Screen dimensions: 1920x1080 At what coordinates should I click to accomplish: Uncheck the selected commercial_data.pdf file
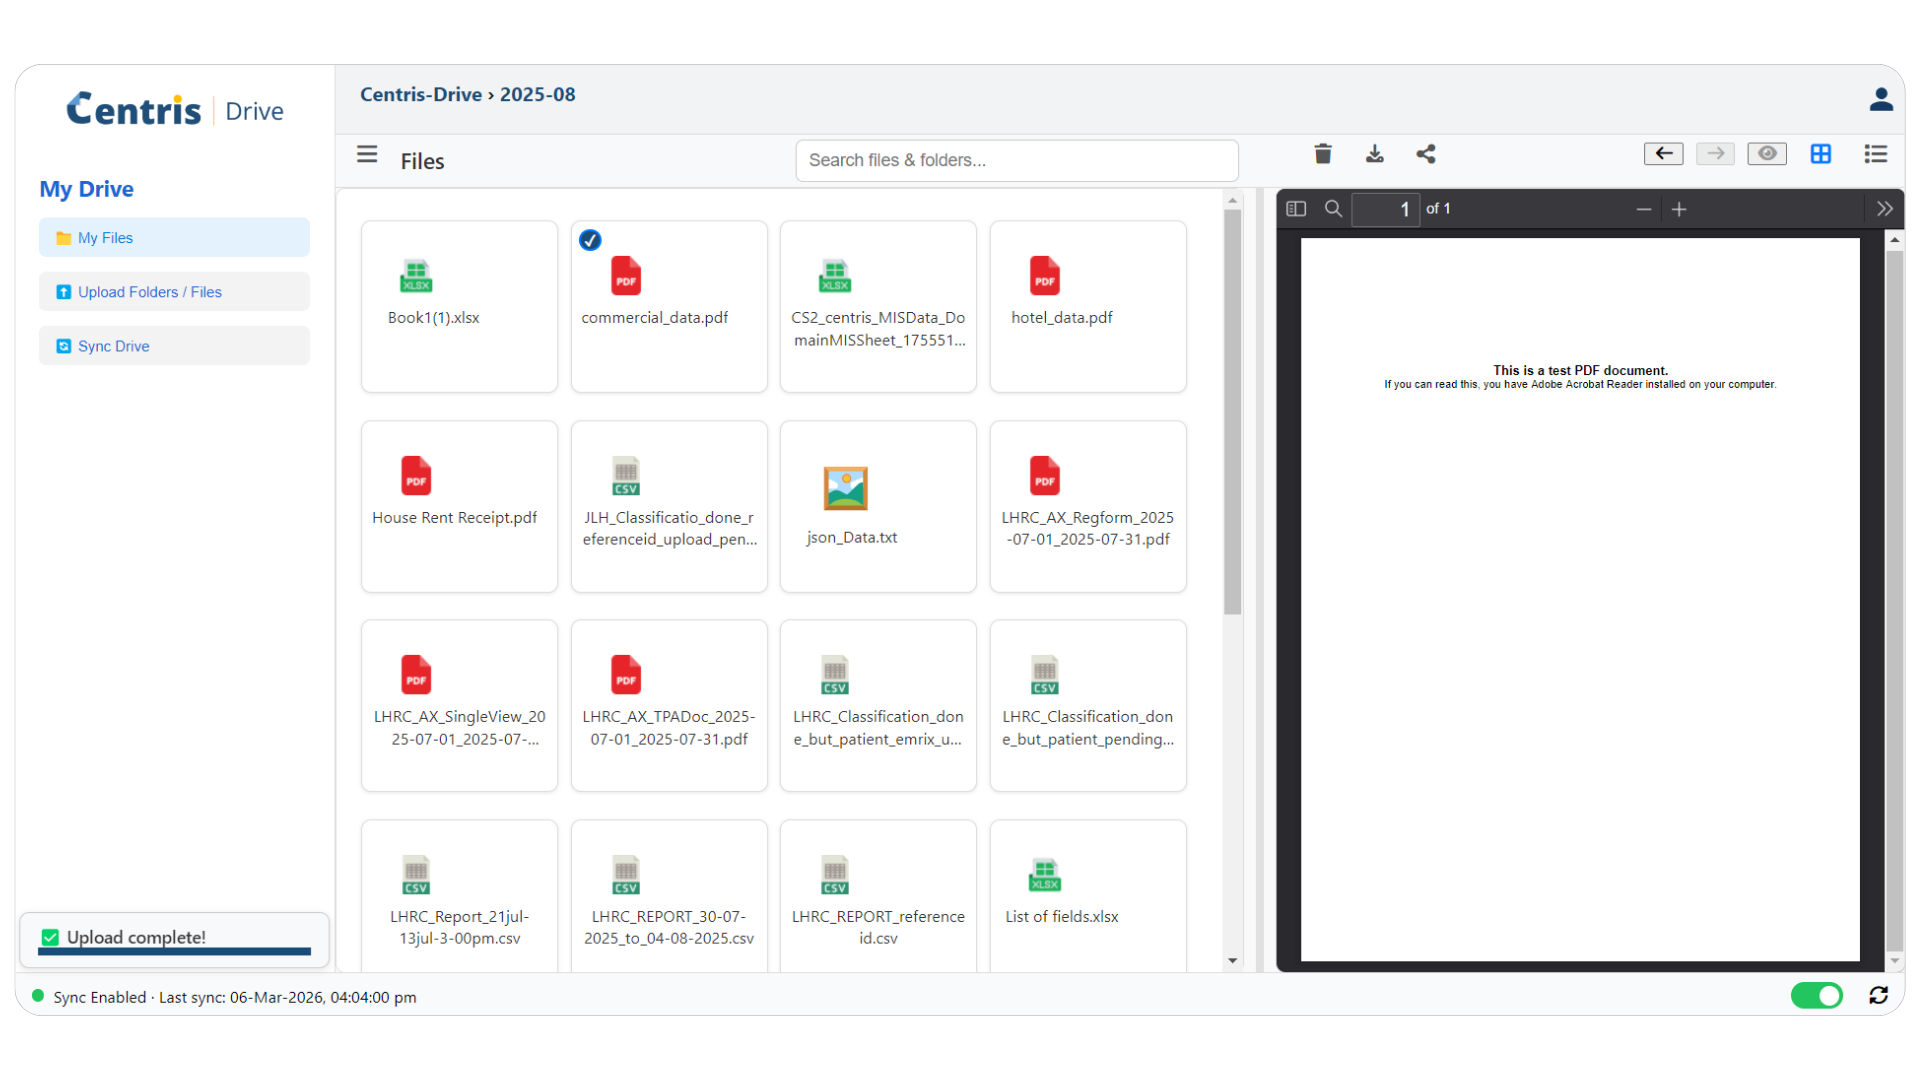(591, 240)
